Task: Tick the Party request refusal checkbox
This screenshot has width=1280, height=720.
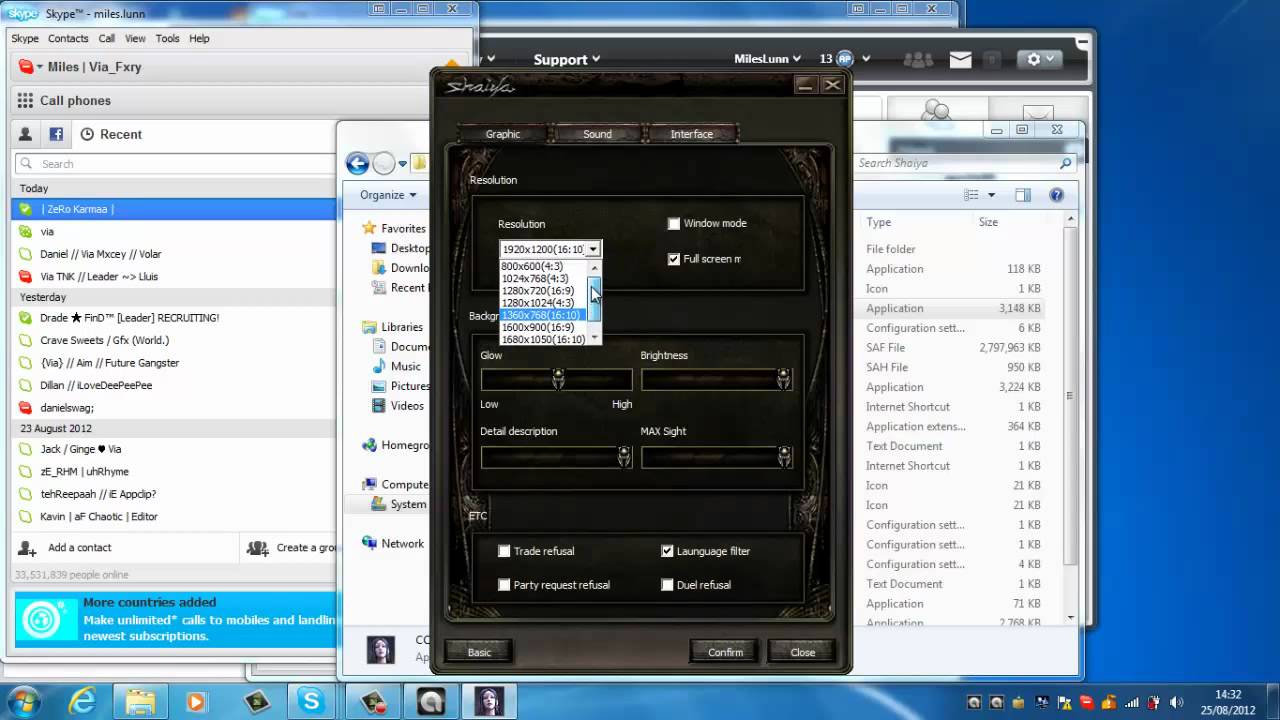Action: [504, 585]
